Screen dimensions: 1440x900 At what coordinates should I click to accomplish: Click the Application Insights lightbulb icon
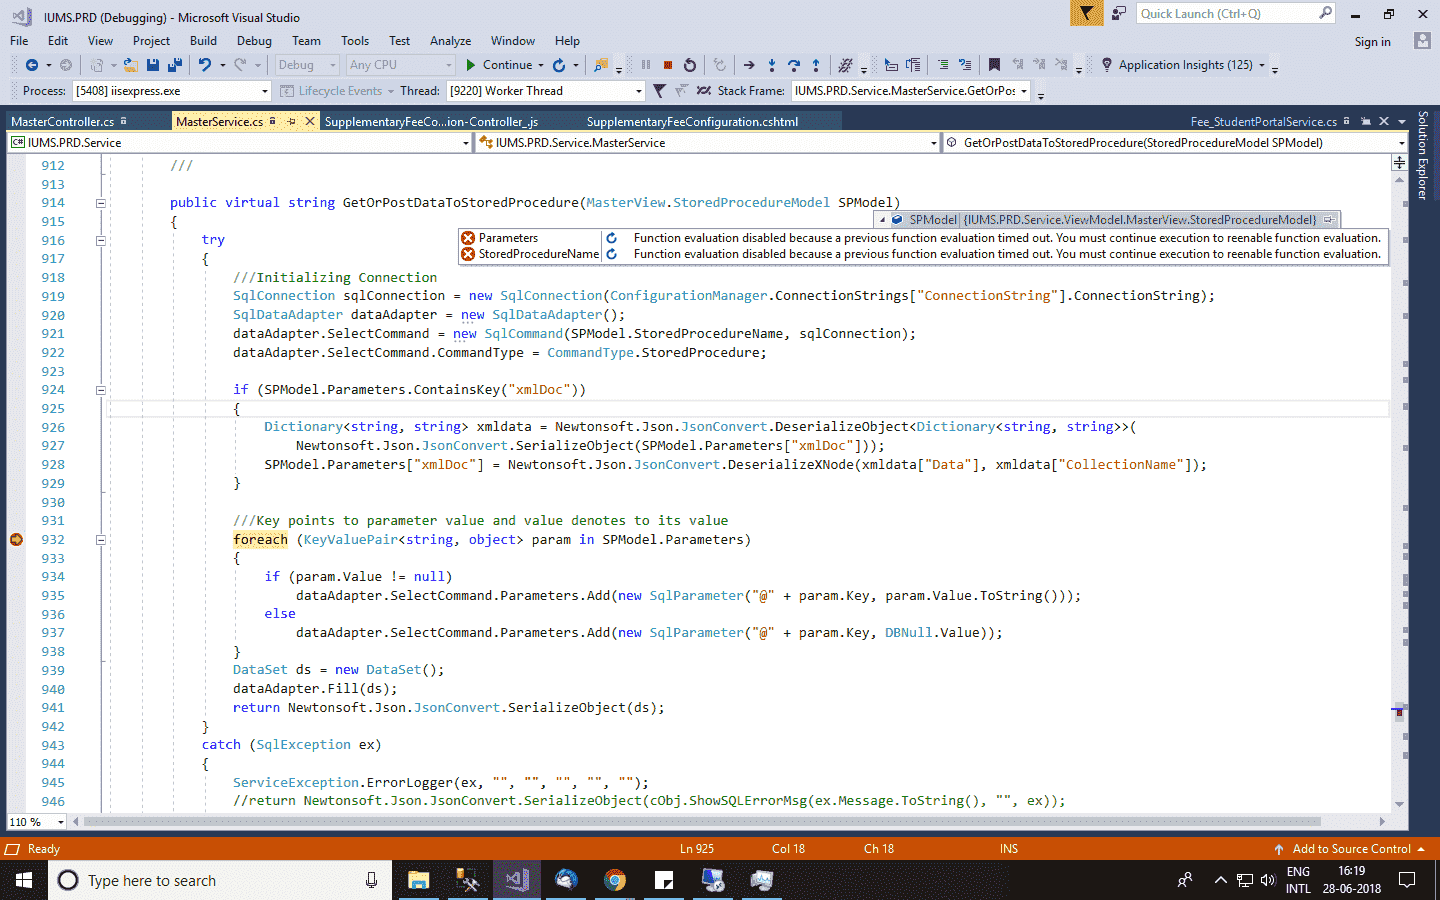(1107, 65)
